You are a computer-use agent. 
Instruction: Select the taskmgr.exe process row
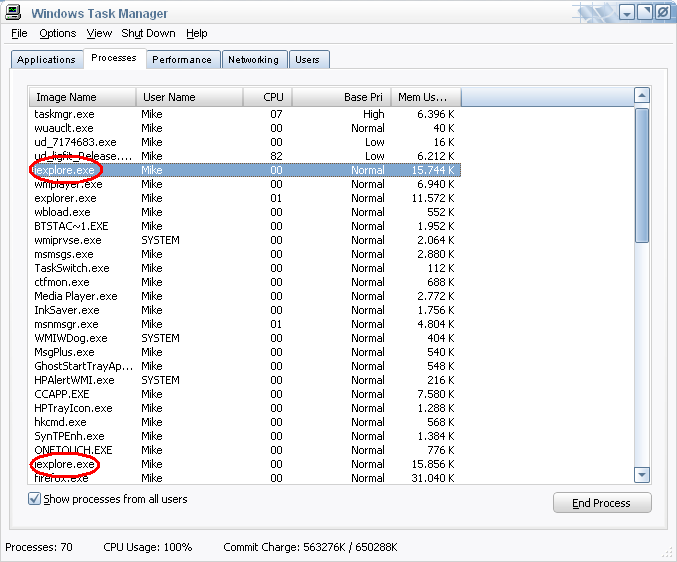tap(64, 114)
